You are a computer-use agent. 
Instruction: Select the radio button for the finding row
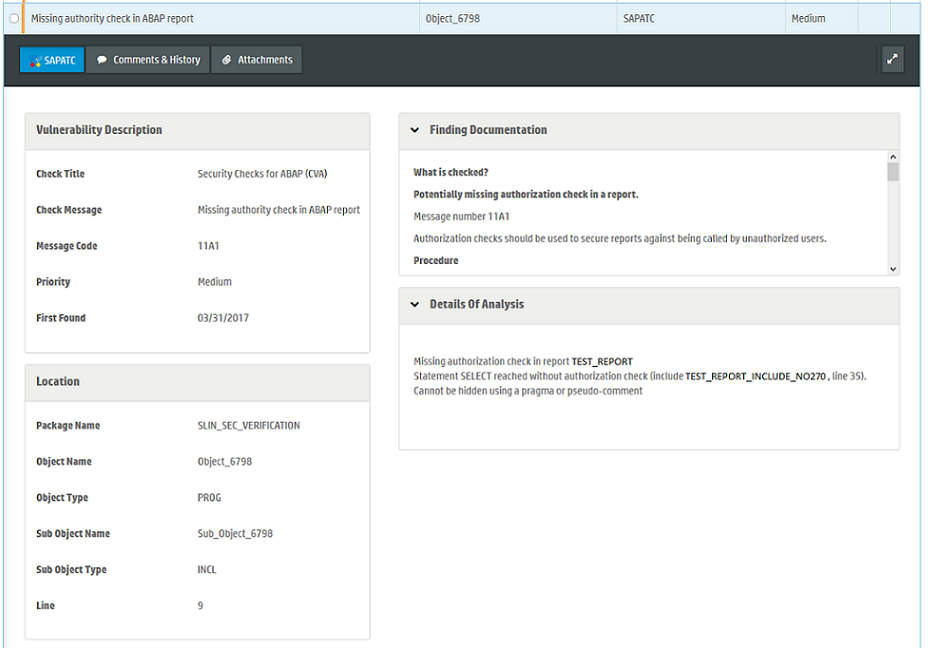(14, 18)
